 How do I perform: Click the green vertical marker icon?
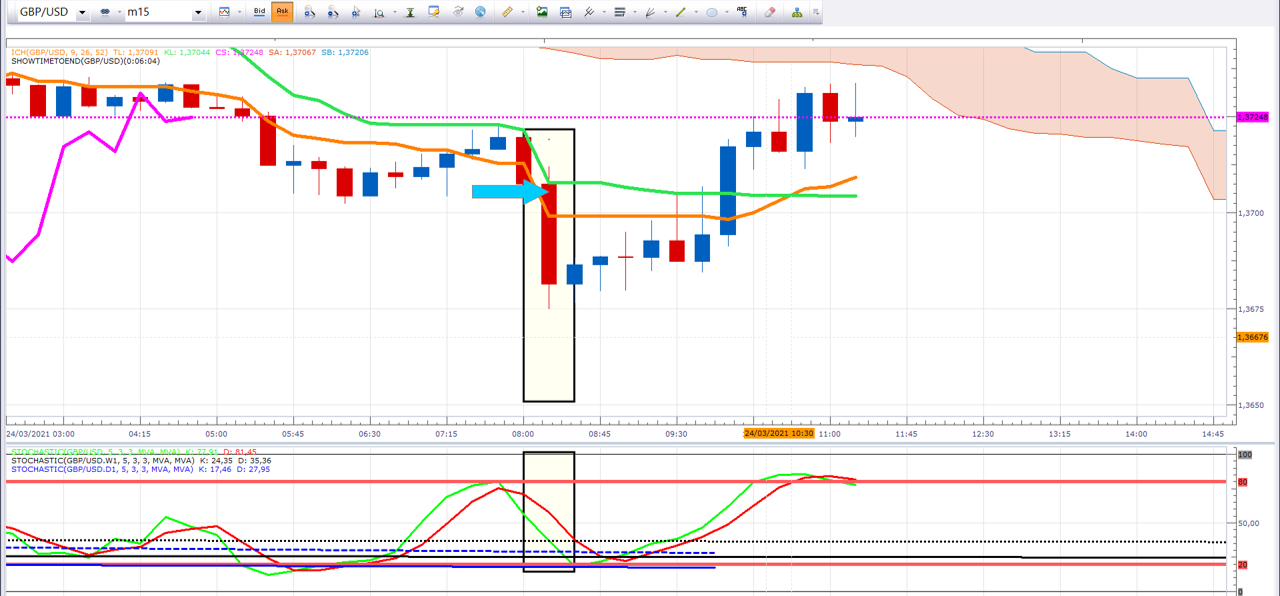click(410, 12)
